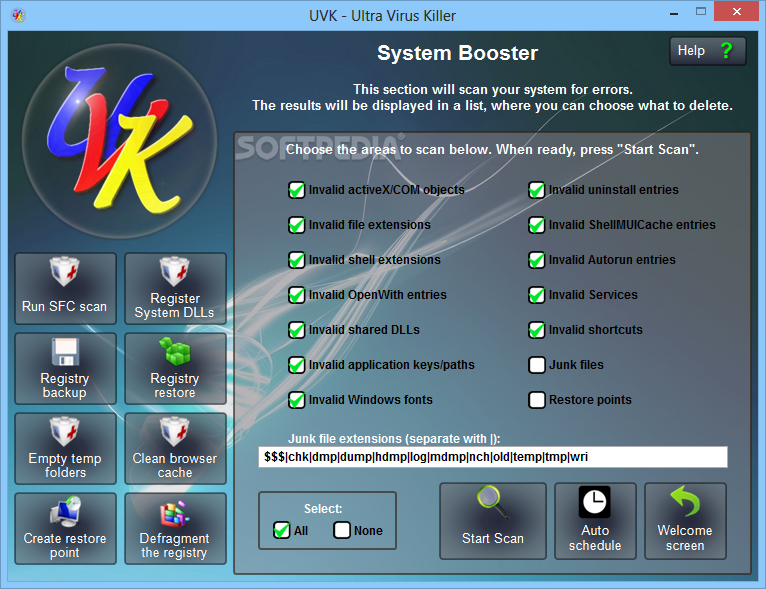Click the Clean browser cache shield icon
This screenshot has height=589, width=766.
click(x=174, y=431)
